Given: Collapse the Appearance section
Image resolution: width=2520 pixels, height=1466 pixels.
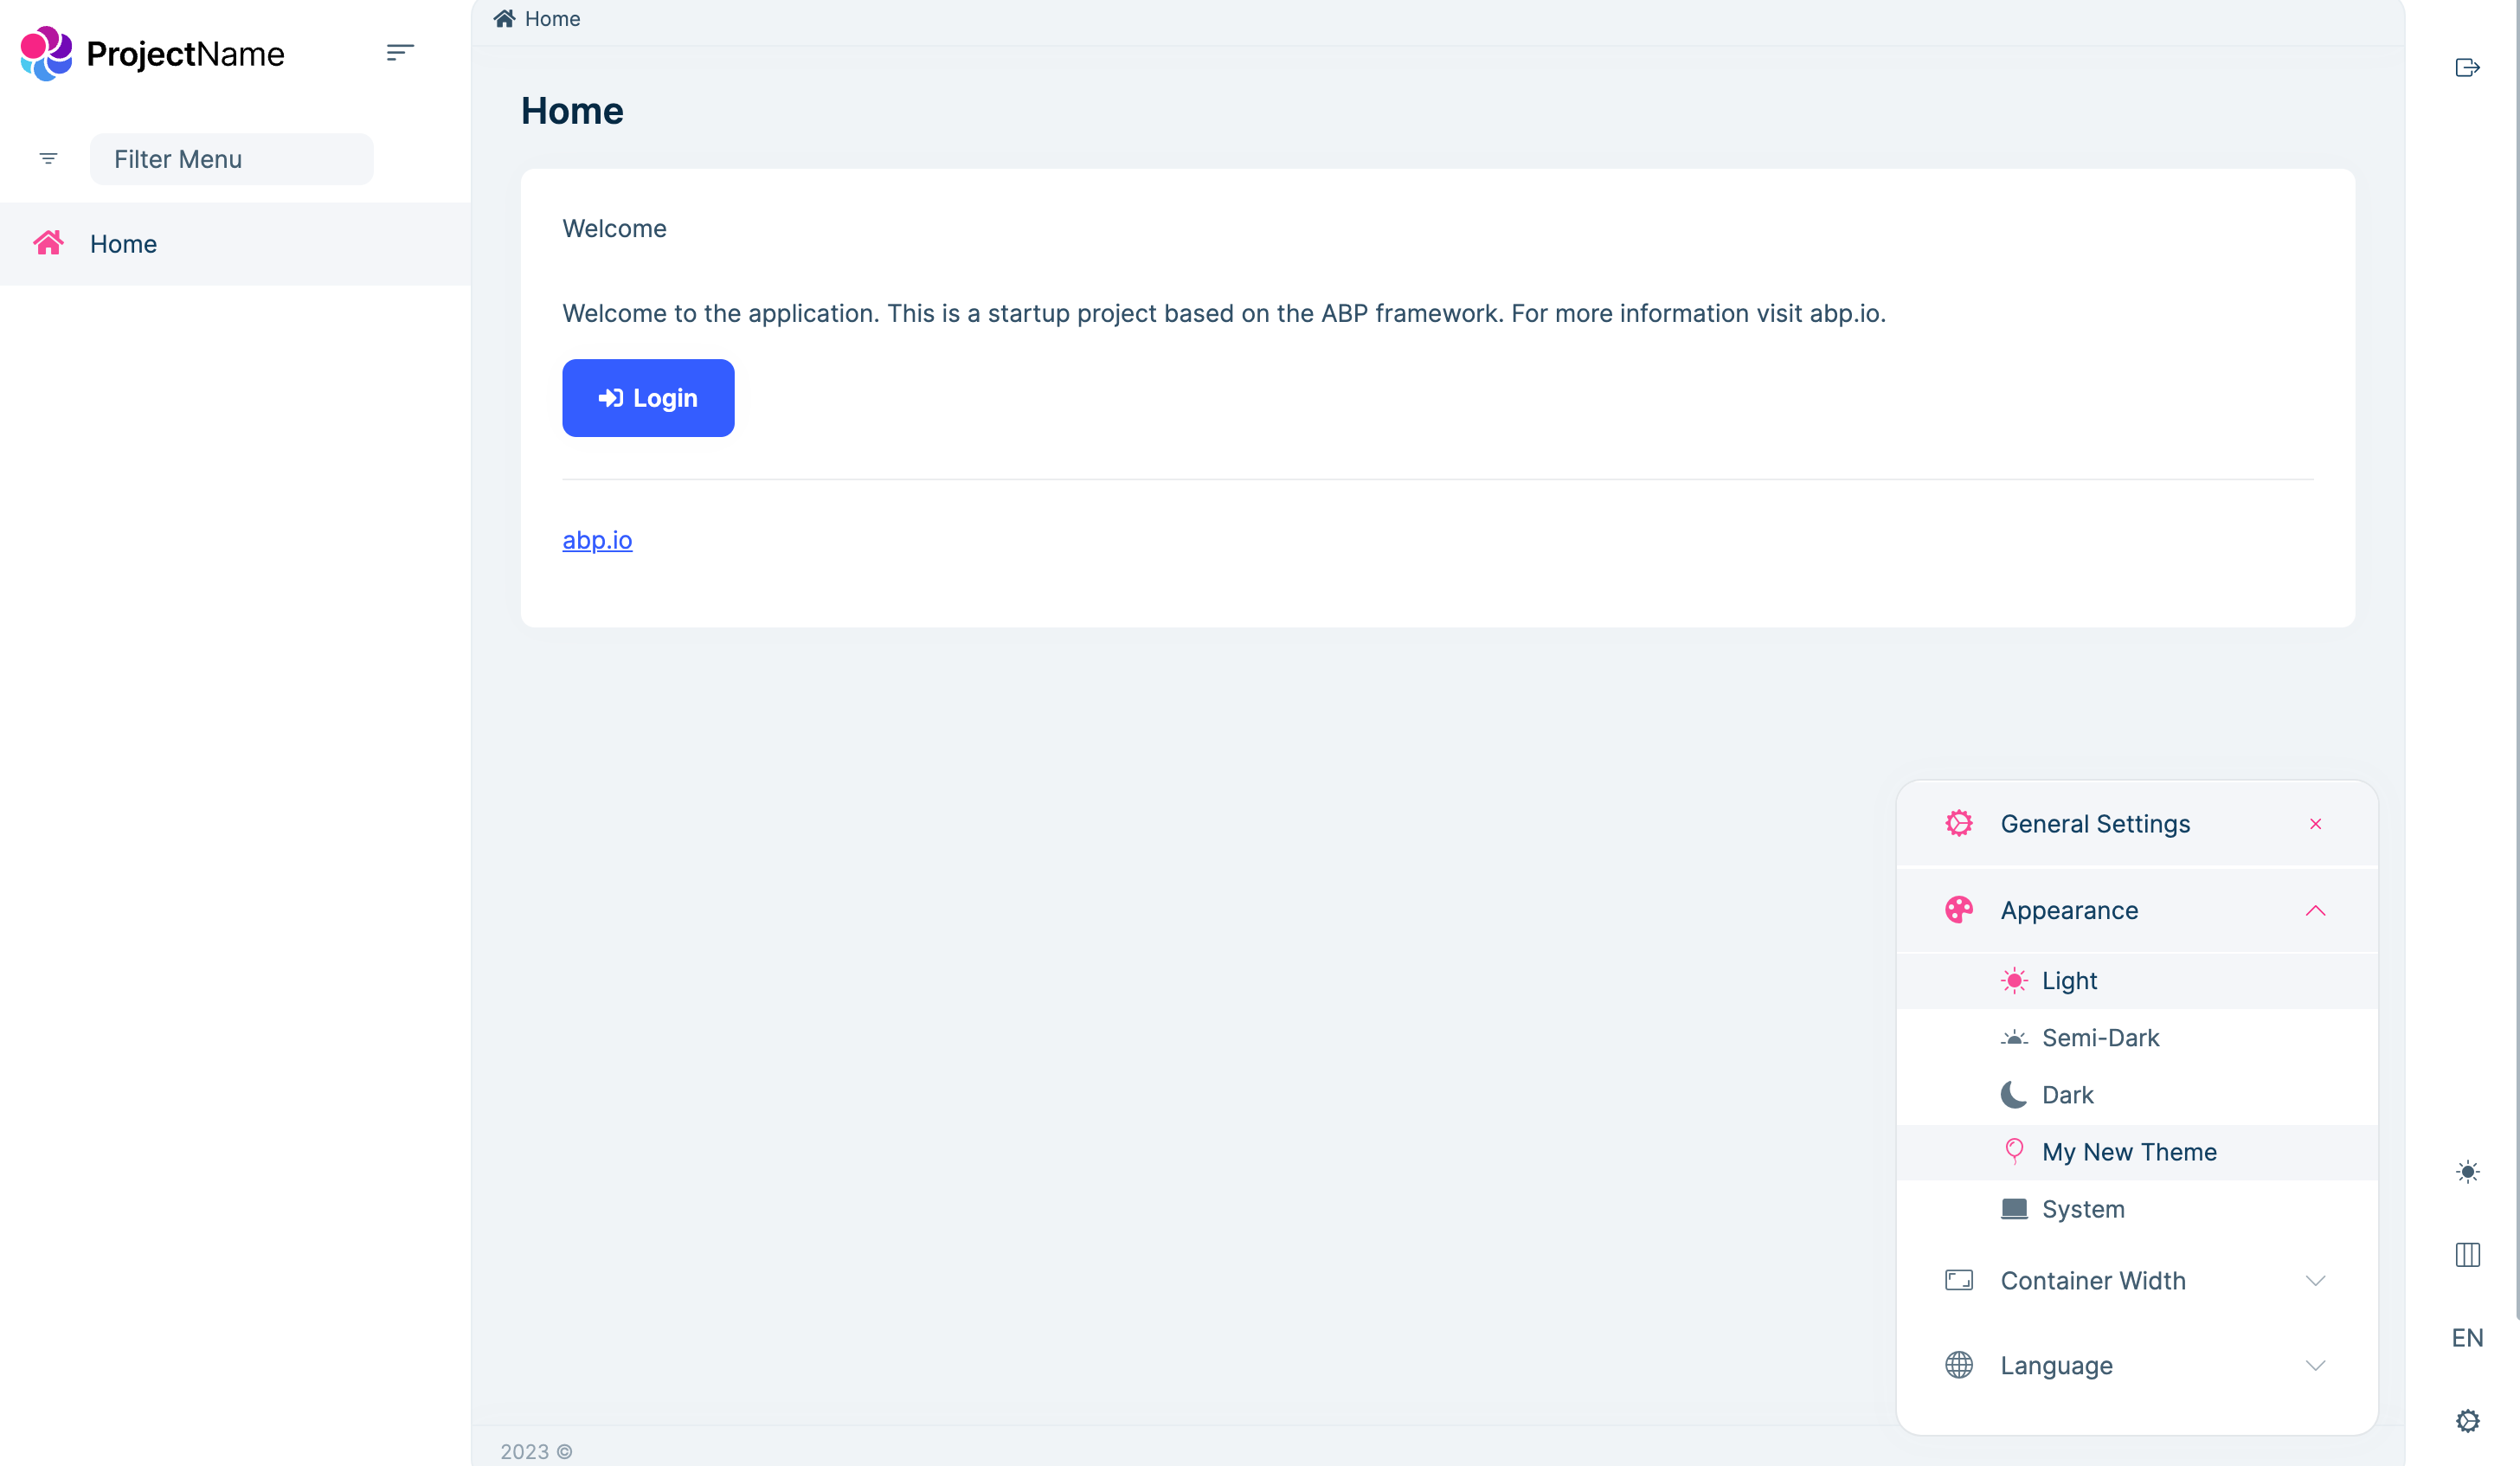Looking at the screenshot, I should tap(2317, 910).
